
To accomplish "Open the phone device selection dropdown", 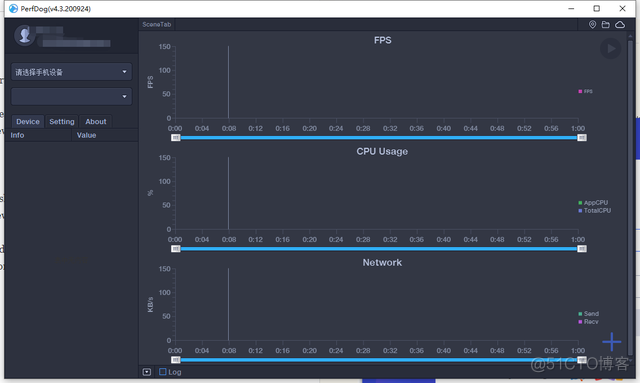I will point(71,72).
